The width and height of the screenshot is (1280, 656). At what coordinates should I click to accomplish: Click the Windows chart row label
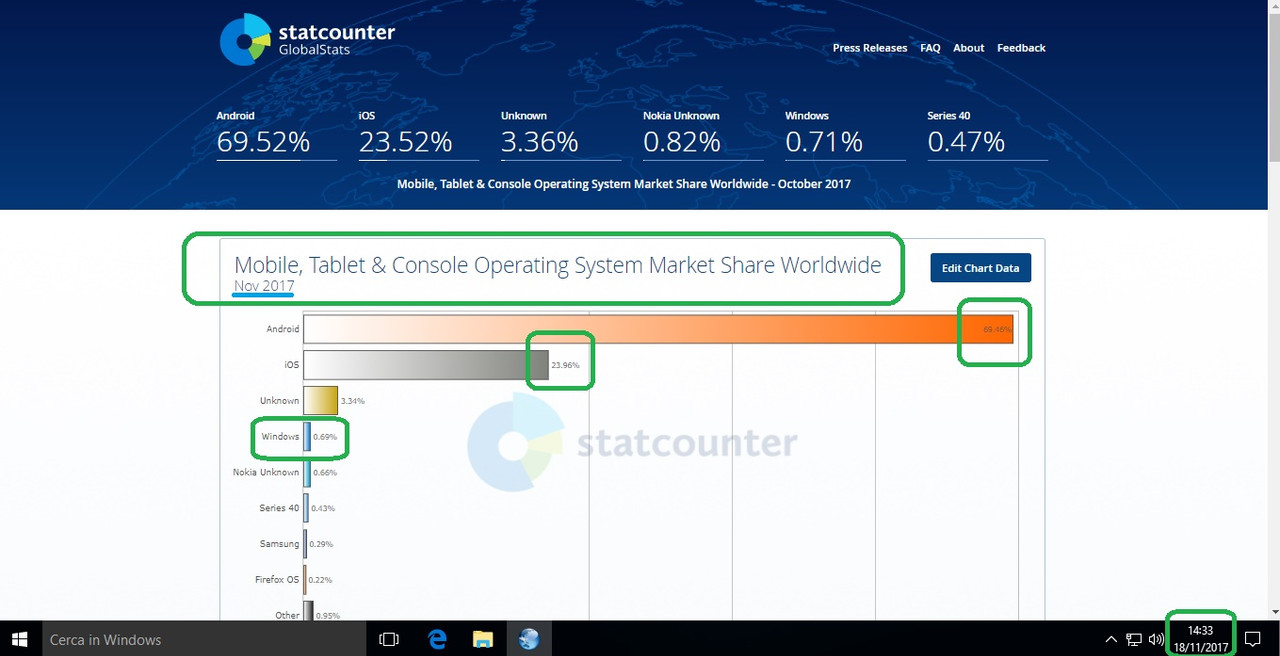(x=280, y=437)
